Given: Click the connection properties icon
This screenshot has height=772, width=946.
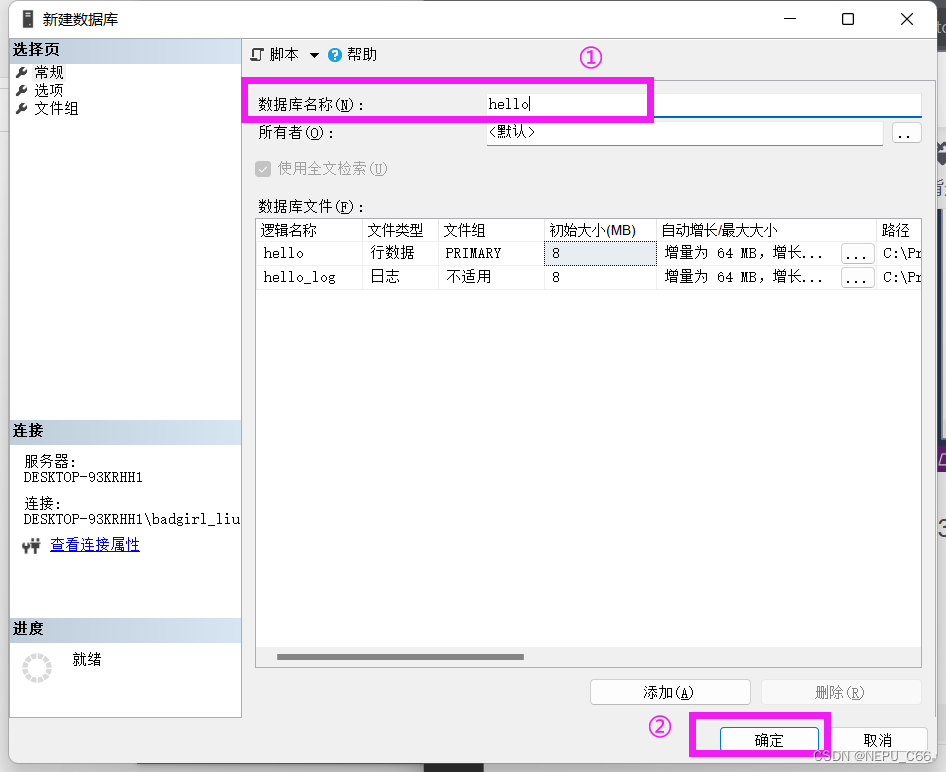Looking at the screenshot, I should coord(31,545).
